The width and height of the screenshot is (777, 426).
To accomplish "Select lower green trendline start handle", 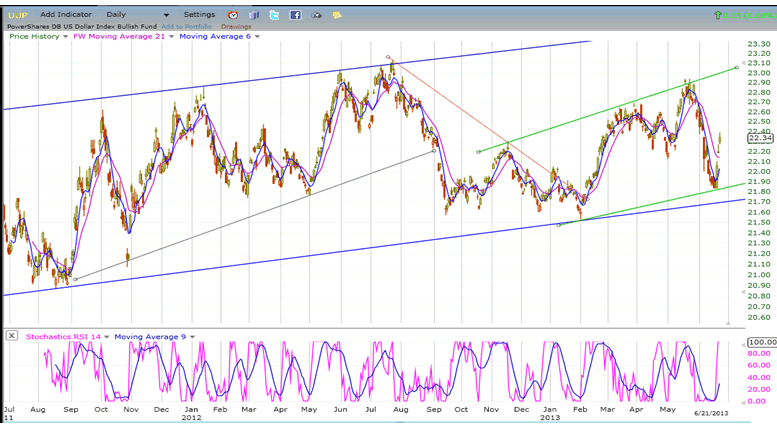I will click(559, 225).
